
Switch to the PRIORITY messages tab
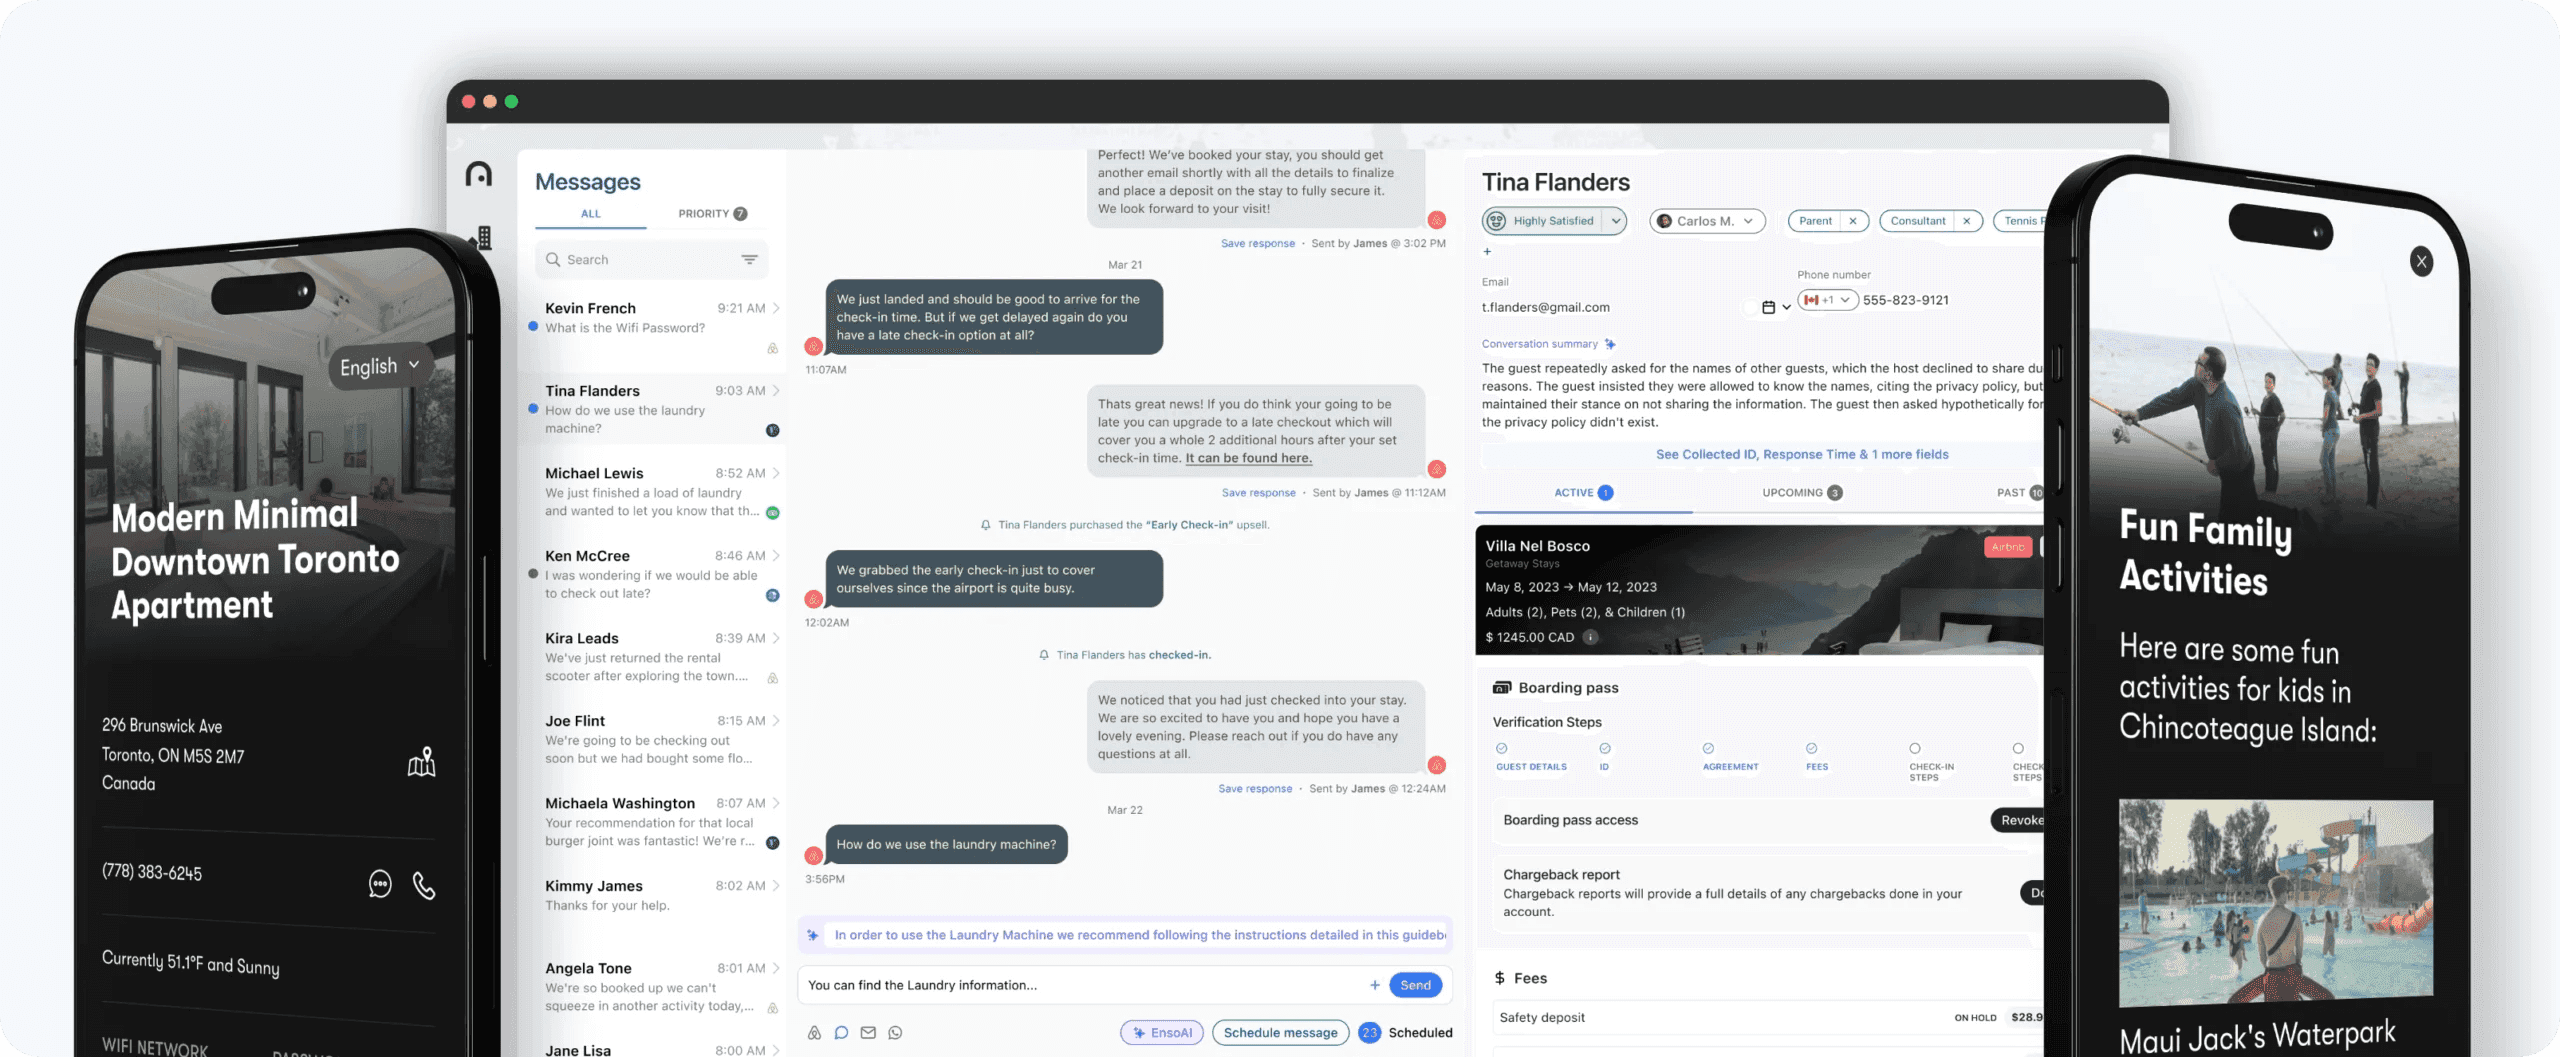tap(712, 214)
